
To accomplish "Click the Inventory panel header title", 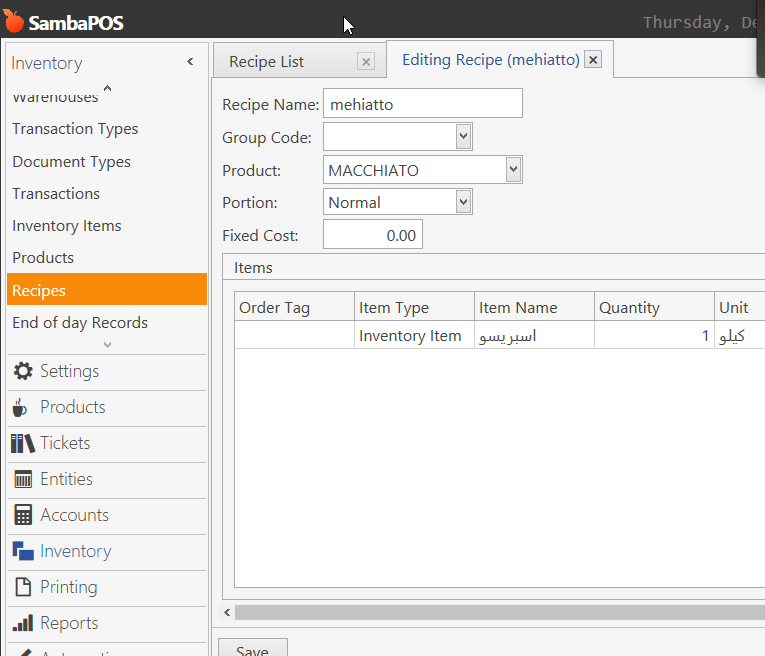I will [47, 63].
